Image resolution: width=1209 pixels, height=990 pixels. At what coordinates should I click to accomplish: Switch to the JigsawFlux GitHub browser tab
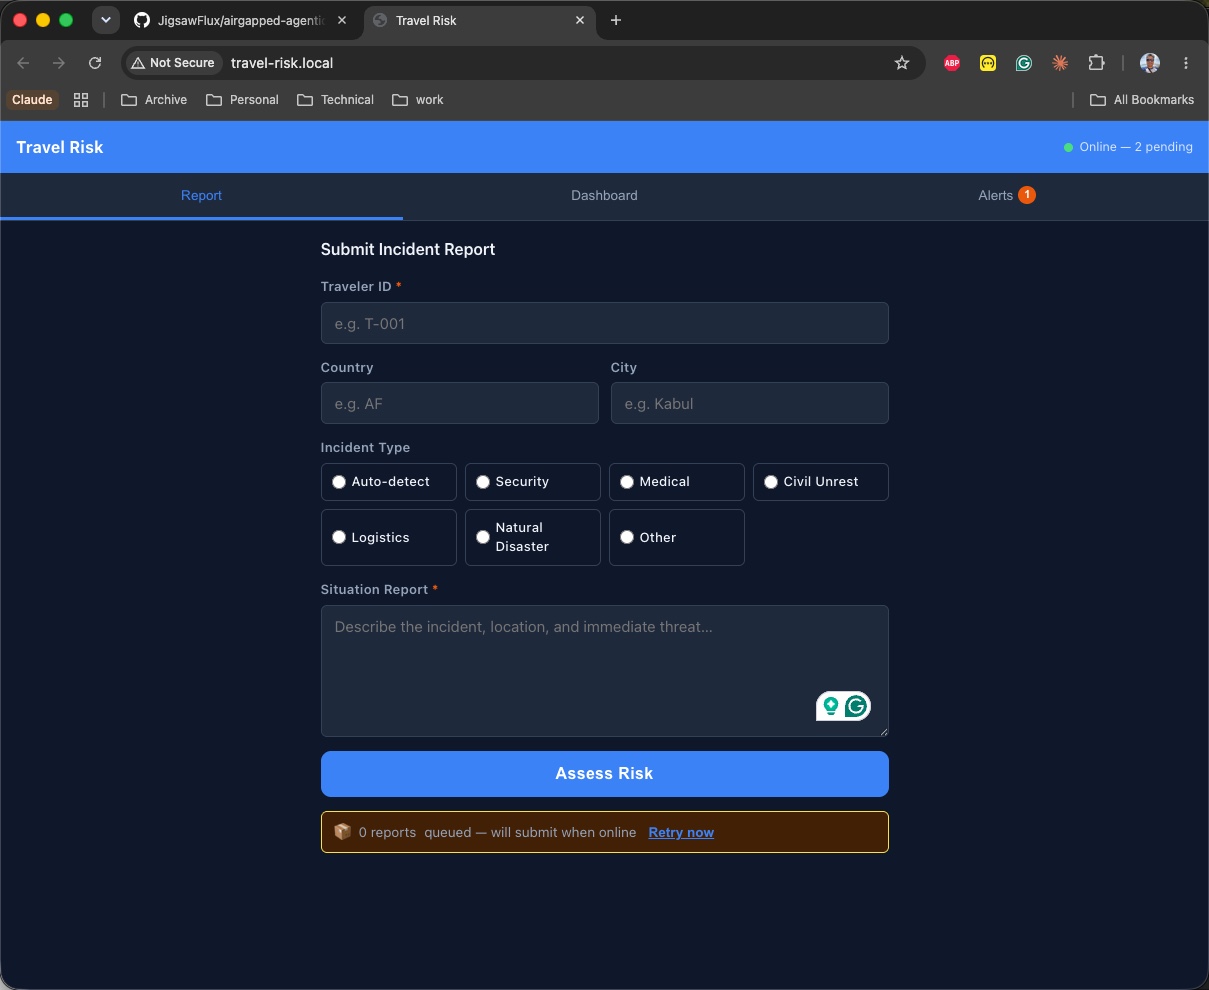click(x=242, y=20)
